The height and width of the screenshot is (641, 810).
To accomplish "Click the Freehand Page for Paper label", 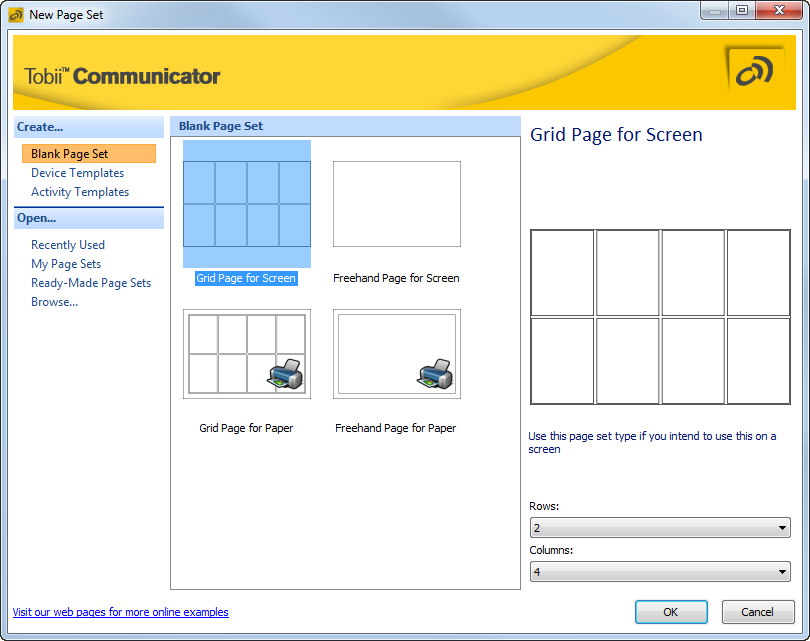I will tap(396, 428).
